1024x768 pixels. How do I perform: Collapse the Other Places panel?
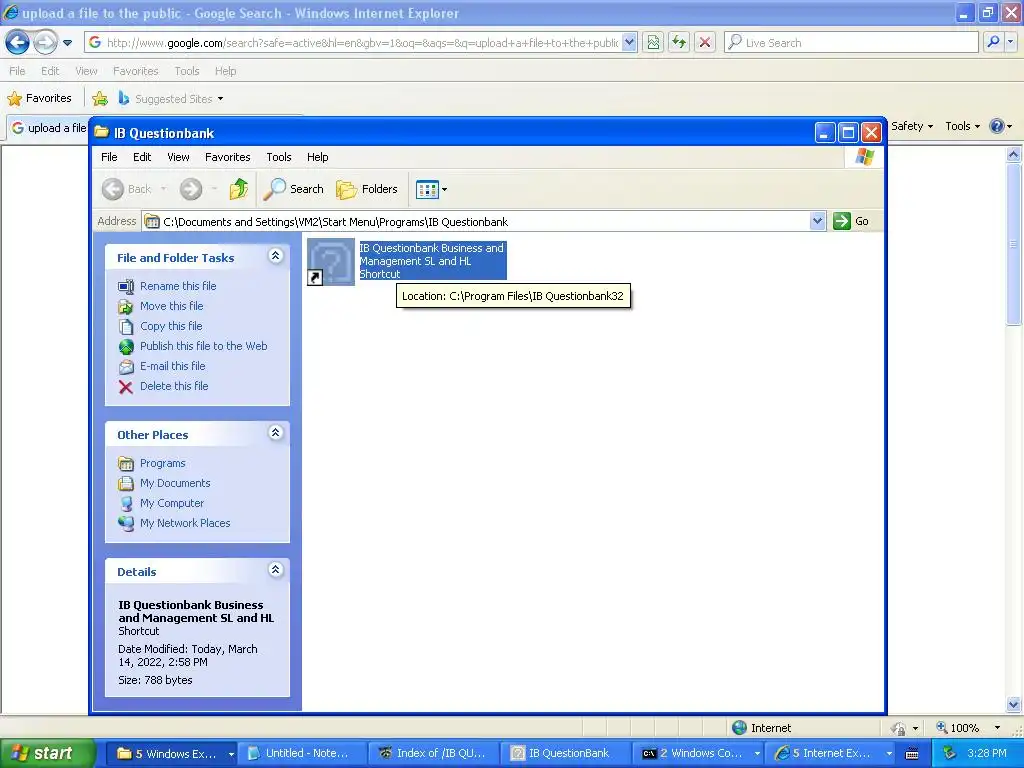[276, 433]
